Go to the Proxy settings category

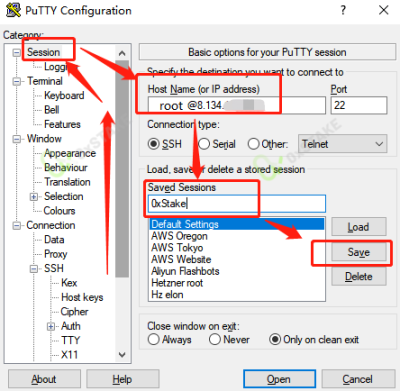point(56,254)
